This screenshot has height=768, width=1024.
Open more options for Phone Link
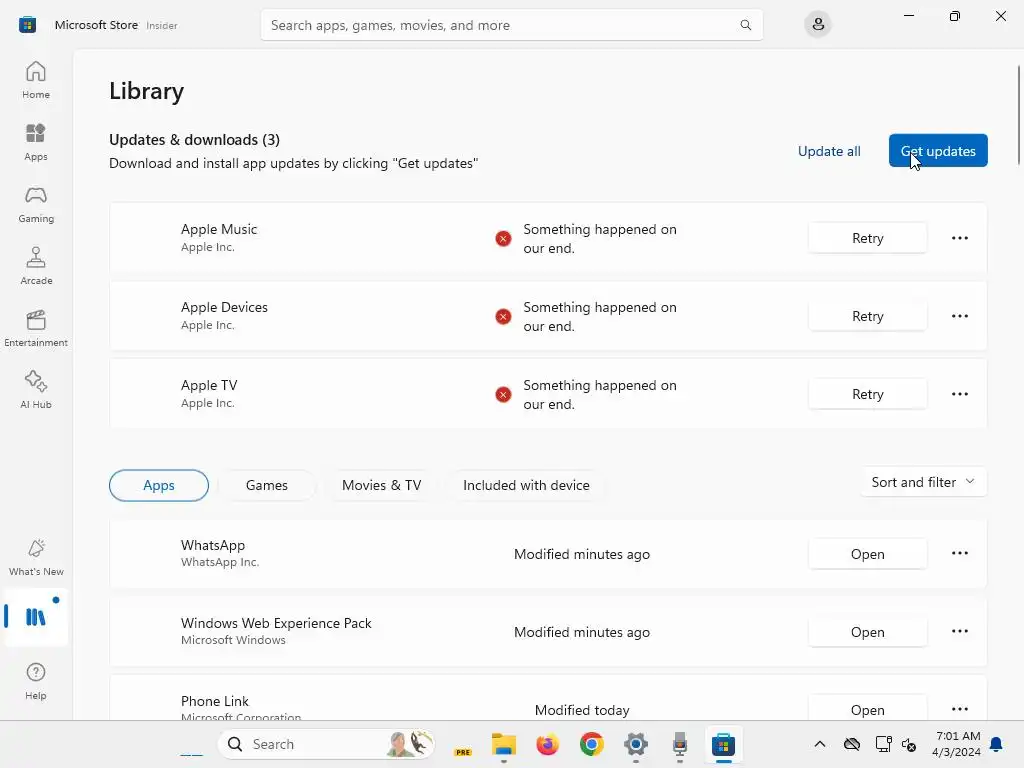click(959, 709)
